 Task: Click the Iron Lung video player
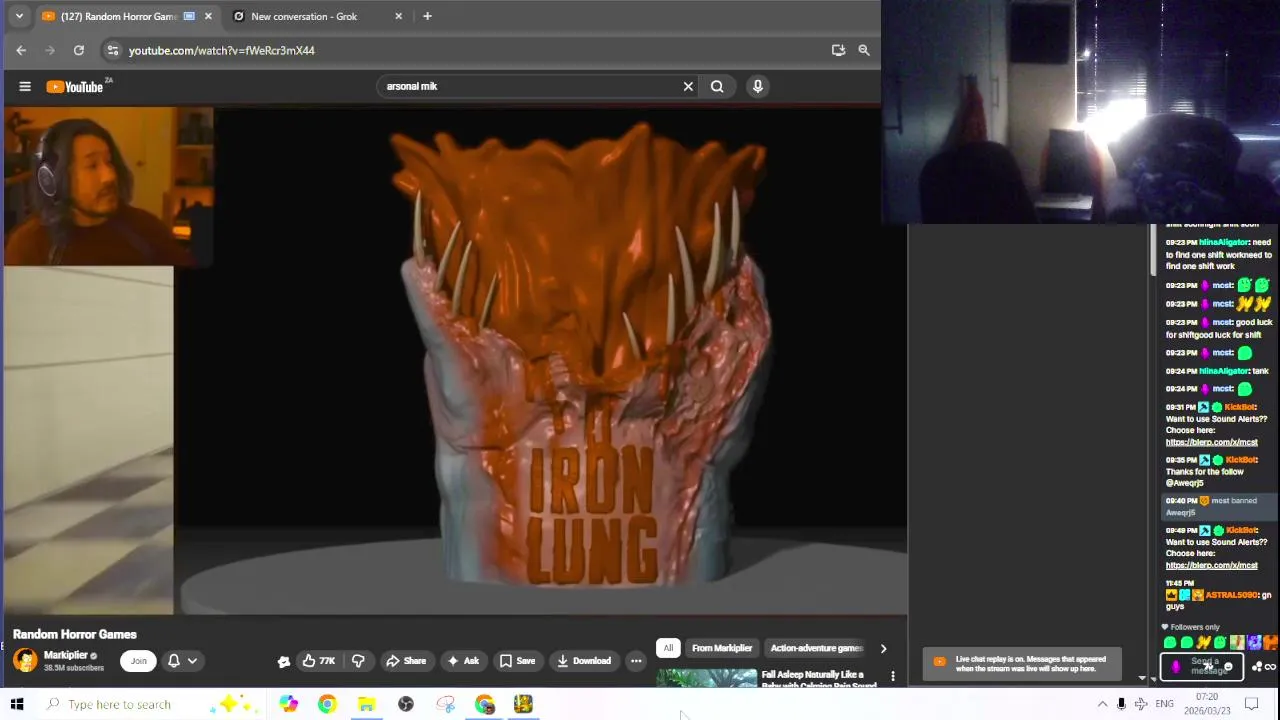(455, 360)
